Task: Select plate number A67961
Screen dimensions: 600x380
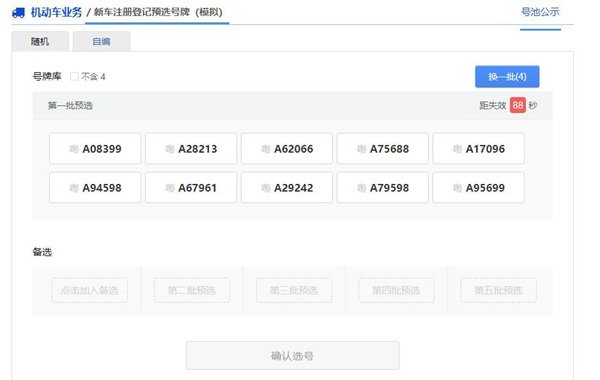Action: [x=191, y=188]
